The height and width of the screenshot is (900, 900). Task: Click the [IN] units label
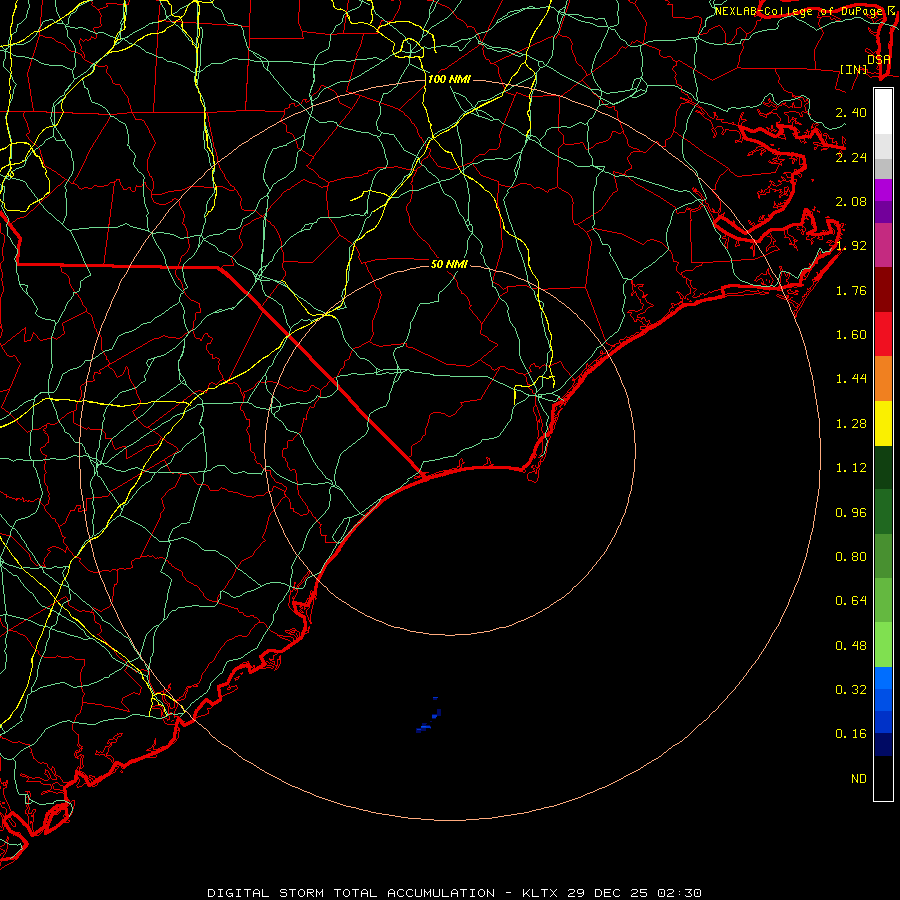coord(854,69)
